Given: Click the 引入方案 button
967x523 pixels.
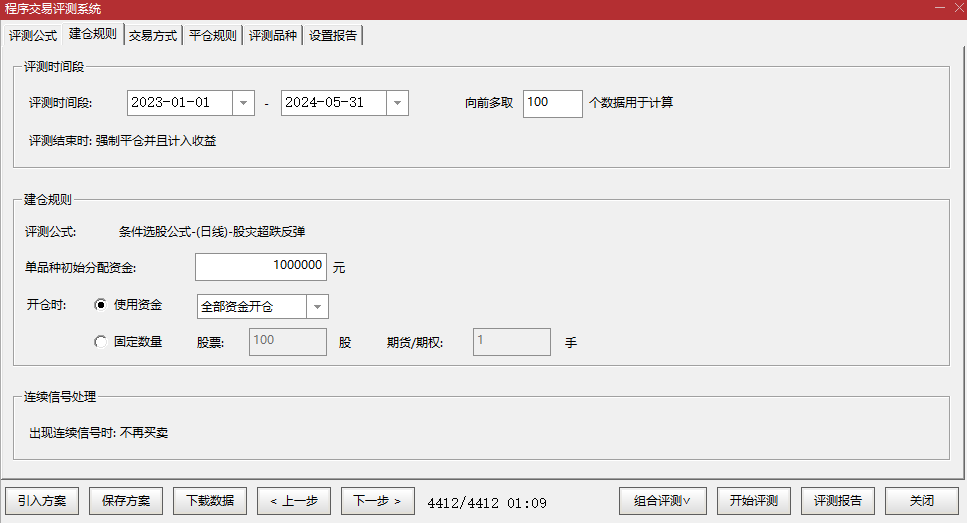Looking at the screenshot, I should click(x=42, y=501).
